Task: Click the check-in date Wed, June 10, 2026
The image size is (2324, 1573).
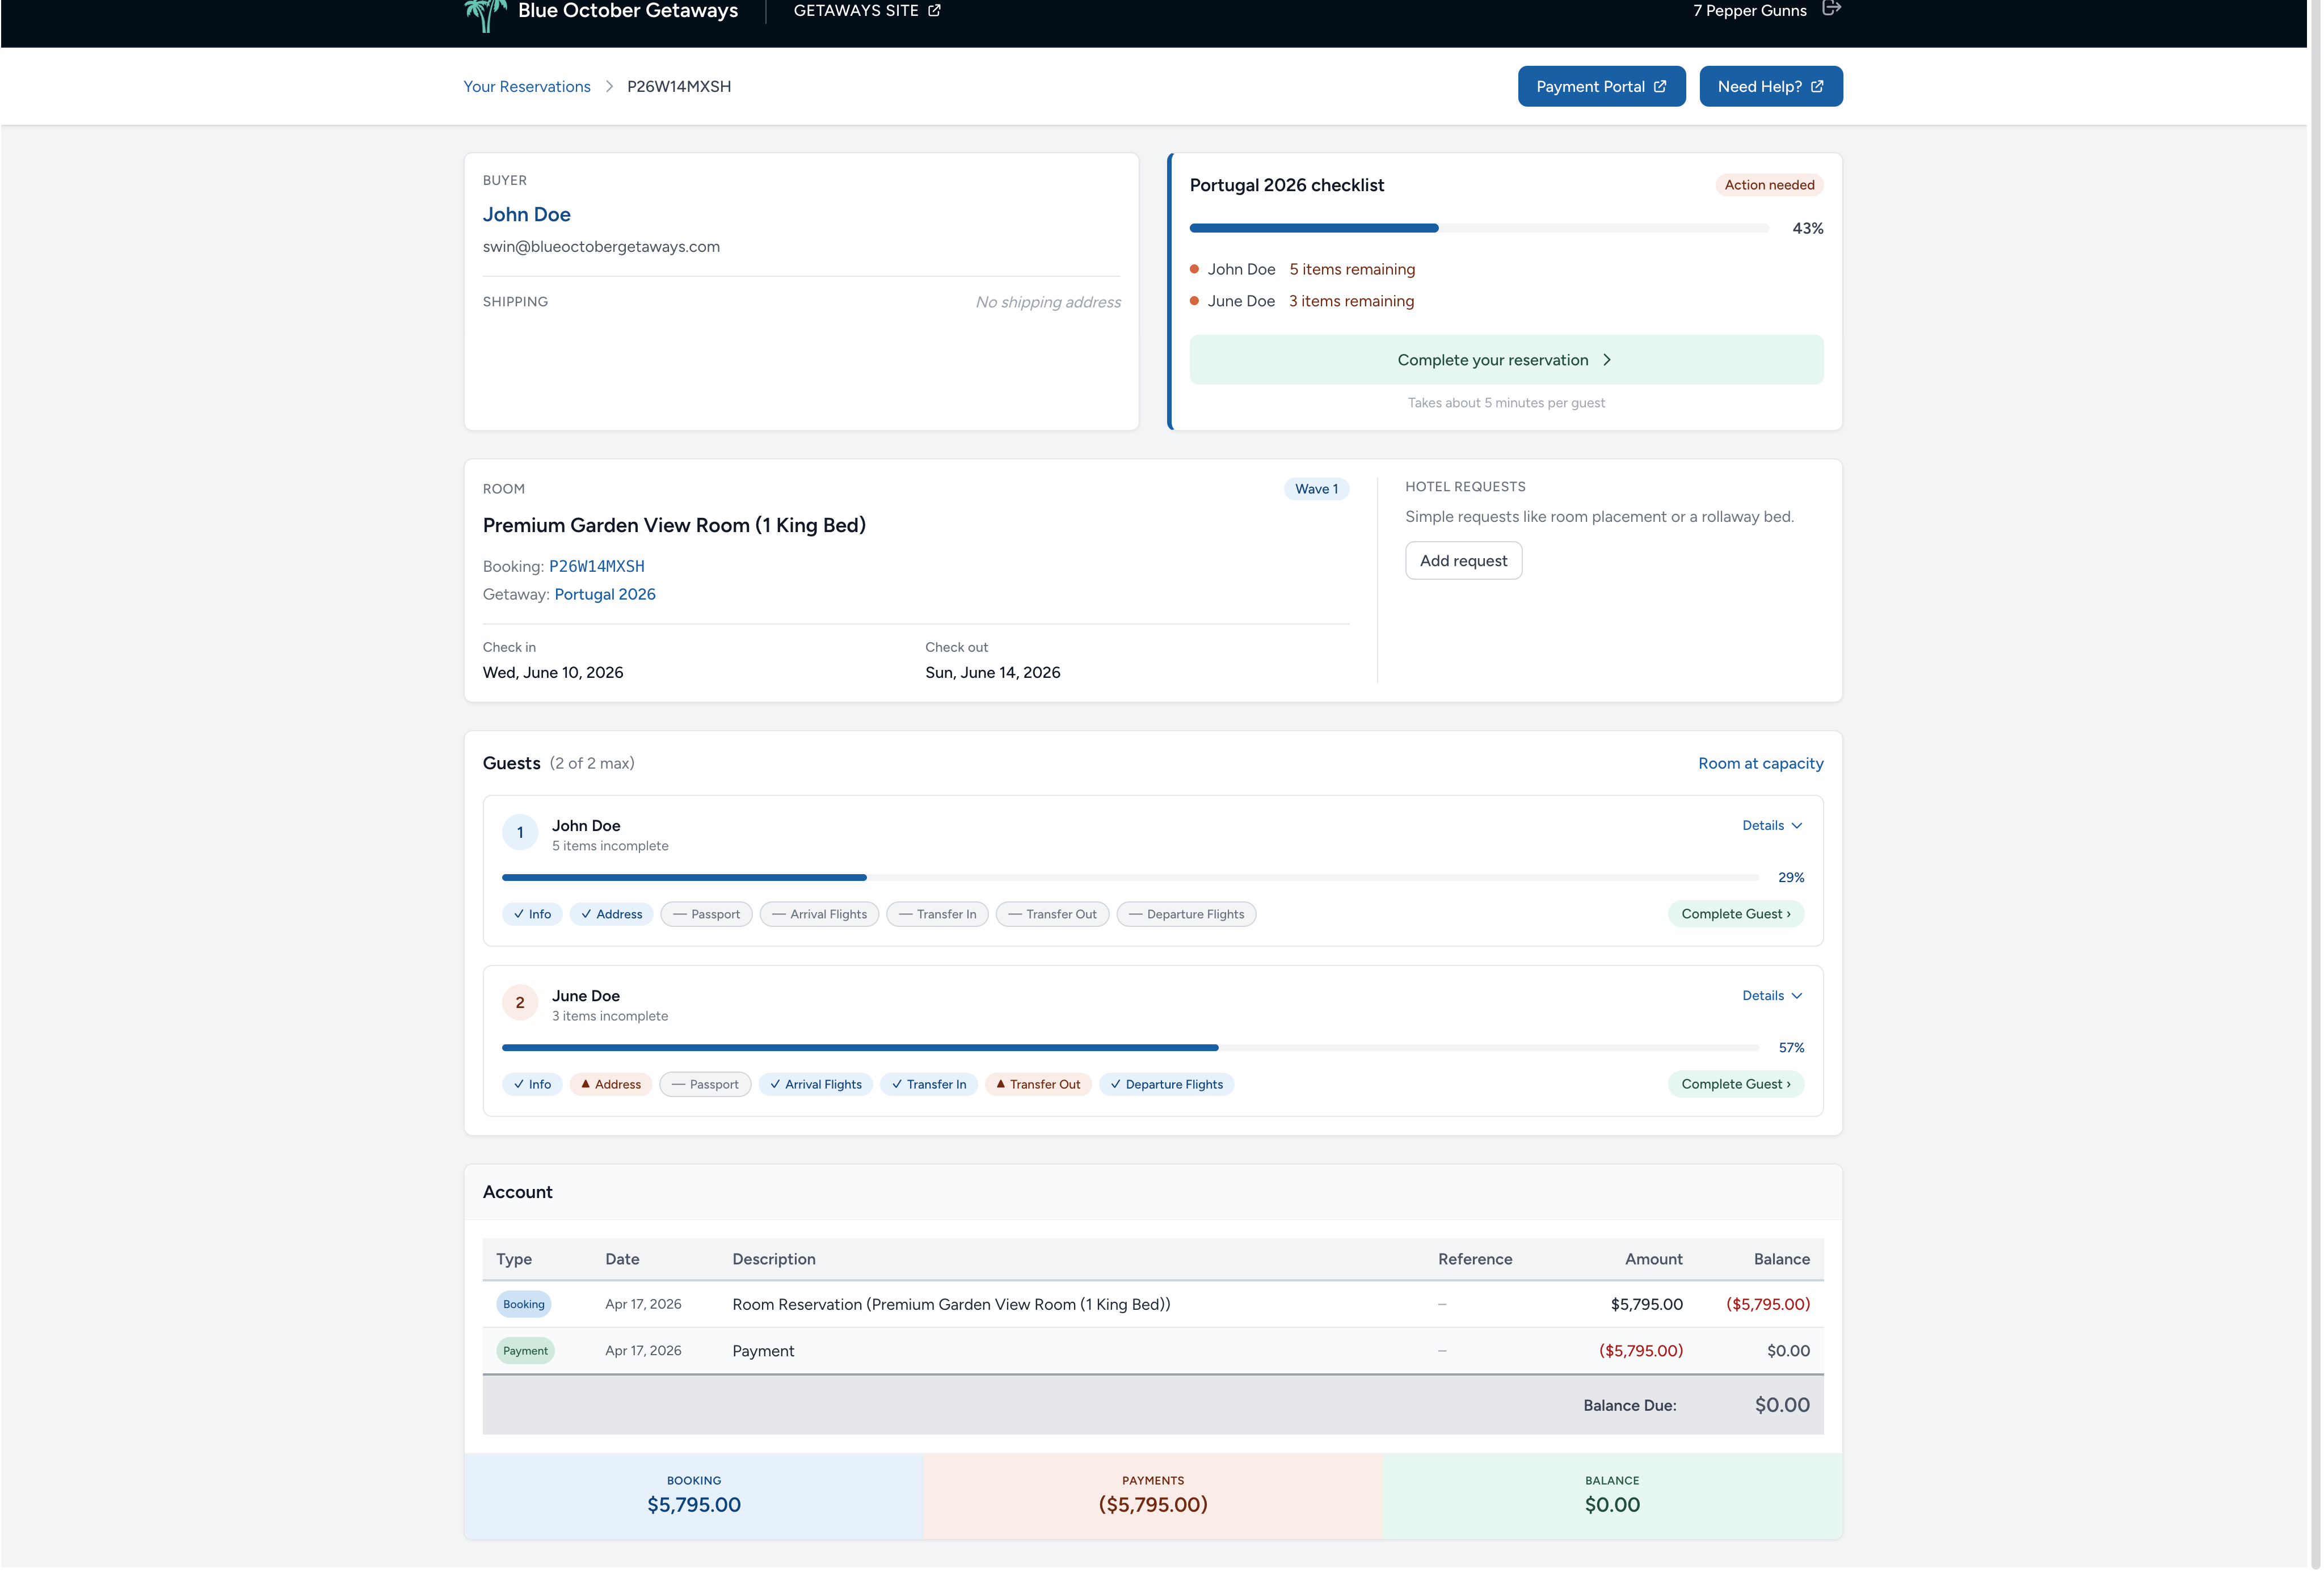Action: tap(553, 673)
